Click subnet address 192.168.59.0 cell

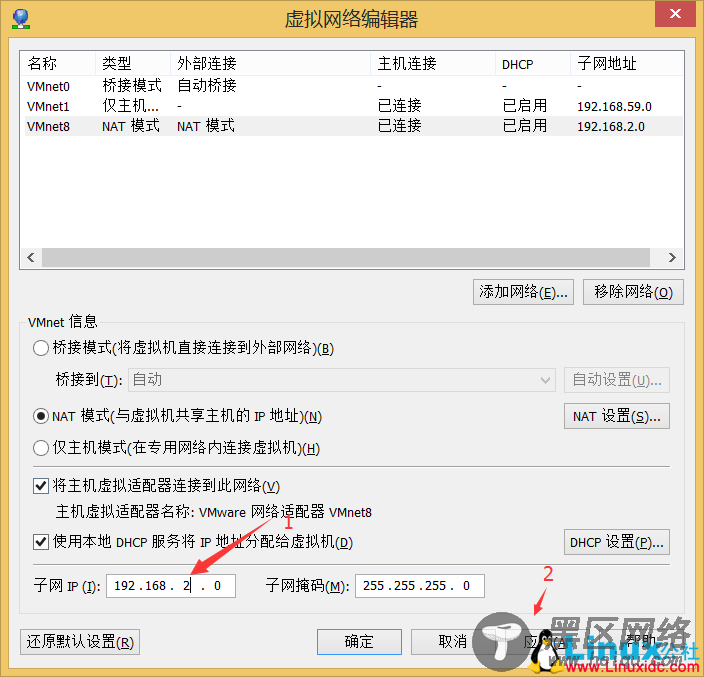pyautogui.click(x=614, y=107)
